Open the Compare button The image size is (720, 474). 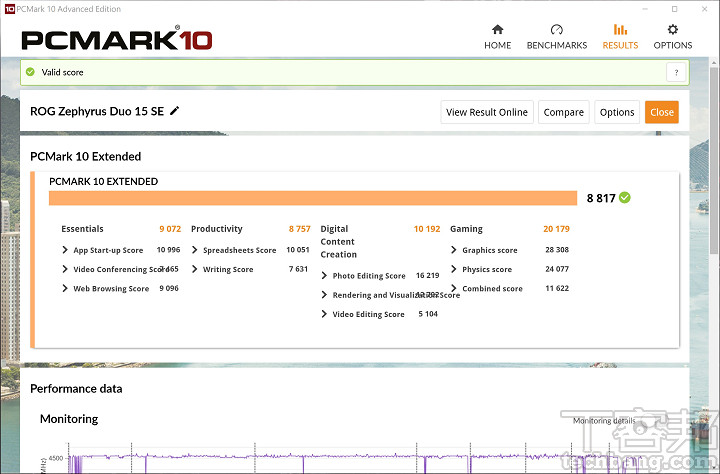[x=563, y=112]
